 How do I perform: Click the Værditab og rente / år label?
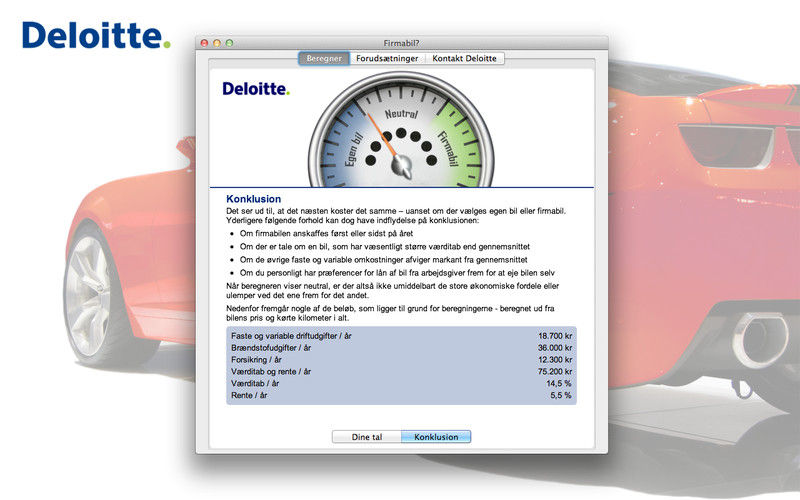click(x=271, y=371)
